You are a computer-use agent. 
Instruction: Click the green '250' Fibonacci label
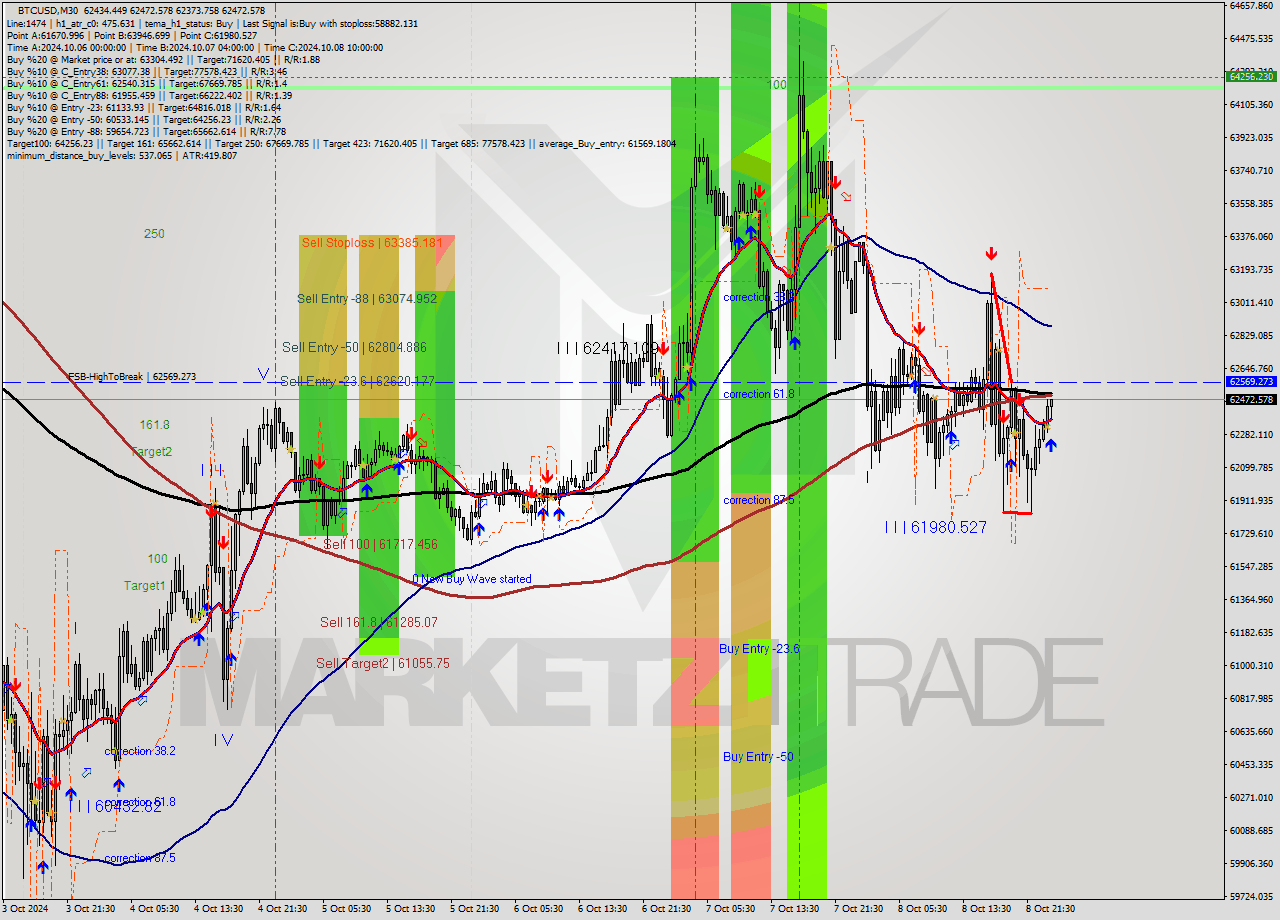154,234
